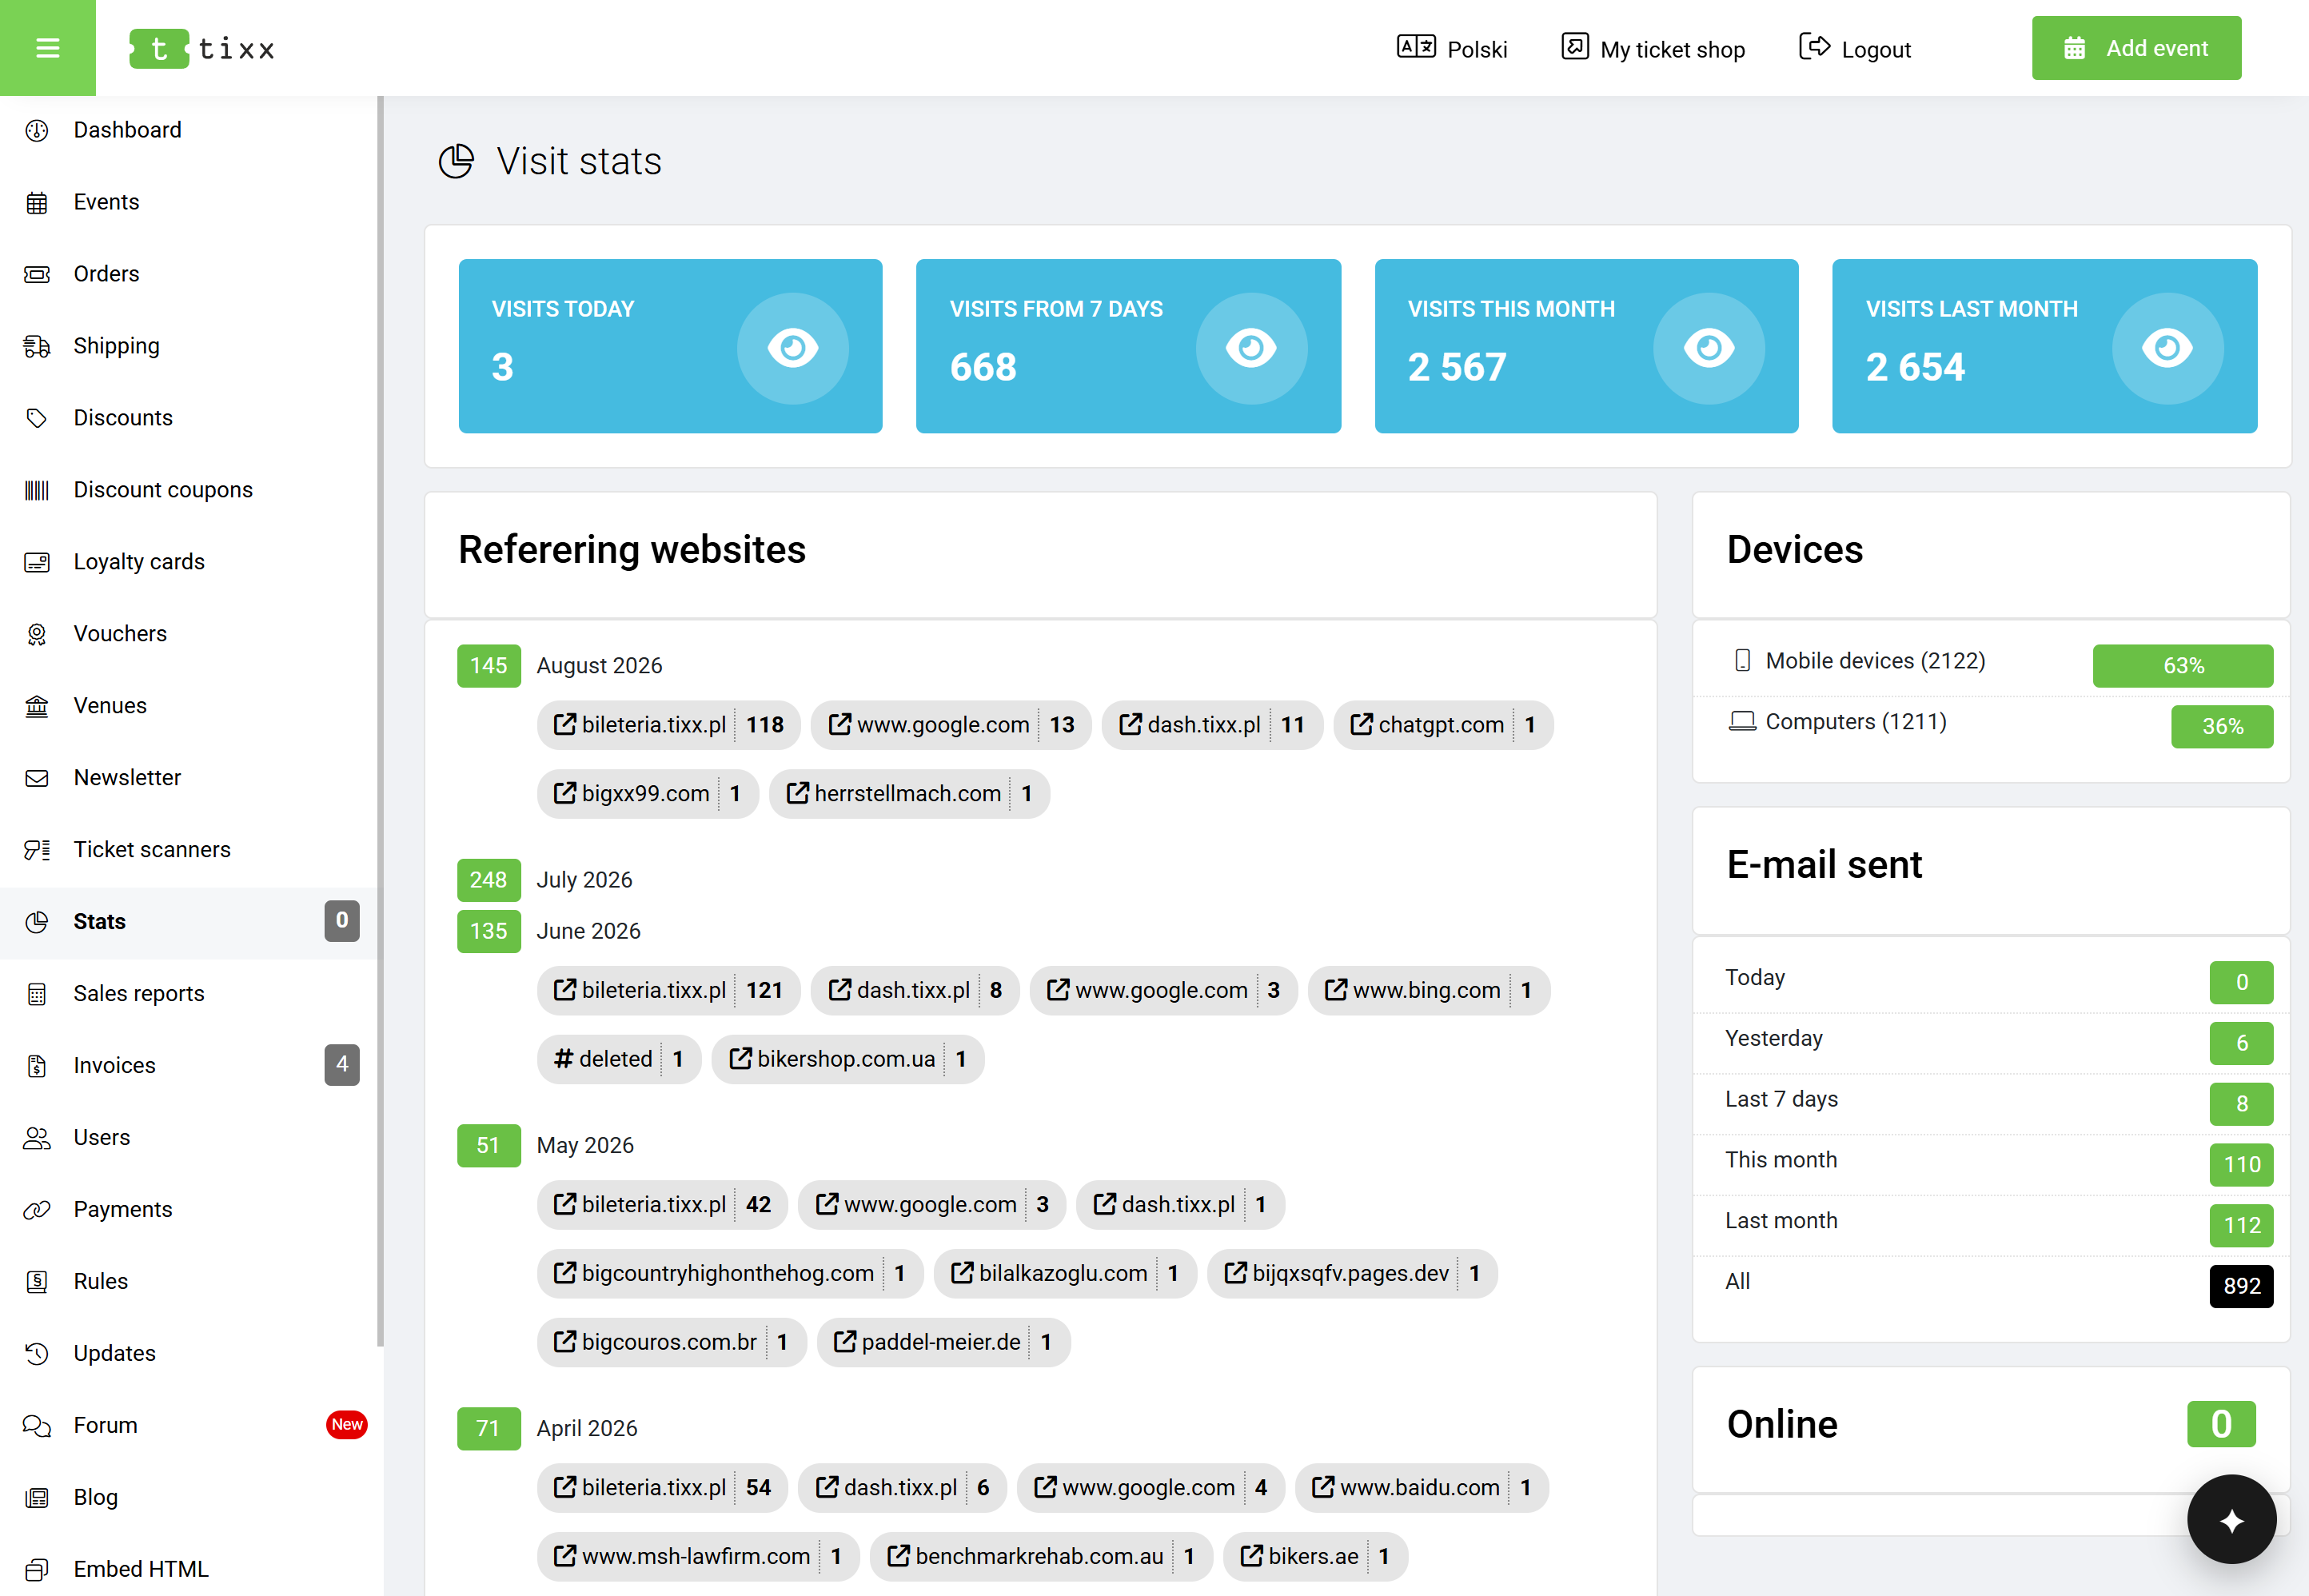Open the Forum section marked New
This screenshot has height=1596, width=2309.
tap(188, 1426)
